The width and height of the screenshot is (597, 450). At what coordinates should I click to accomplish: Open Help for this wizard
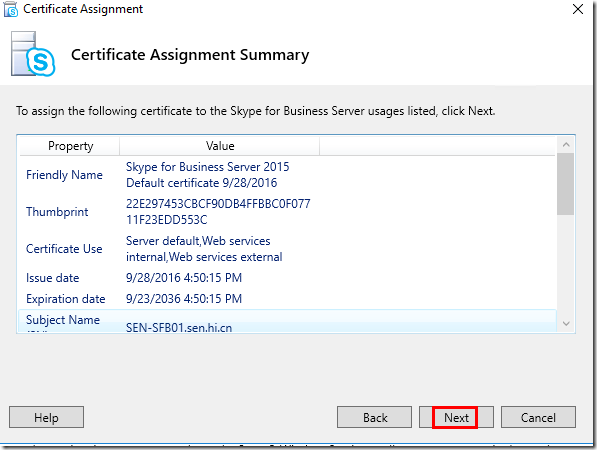[x=46, y=417]
